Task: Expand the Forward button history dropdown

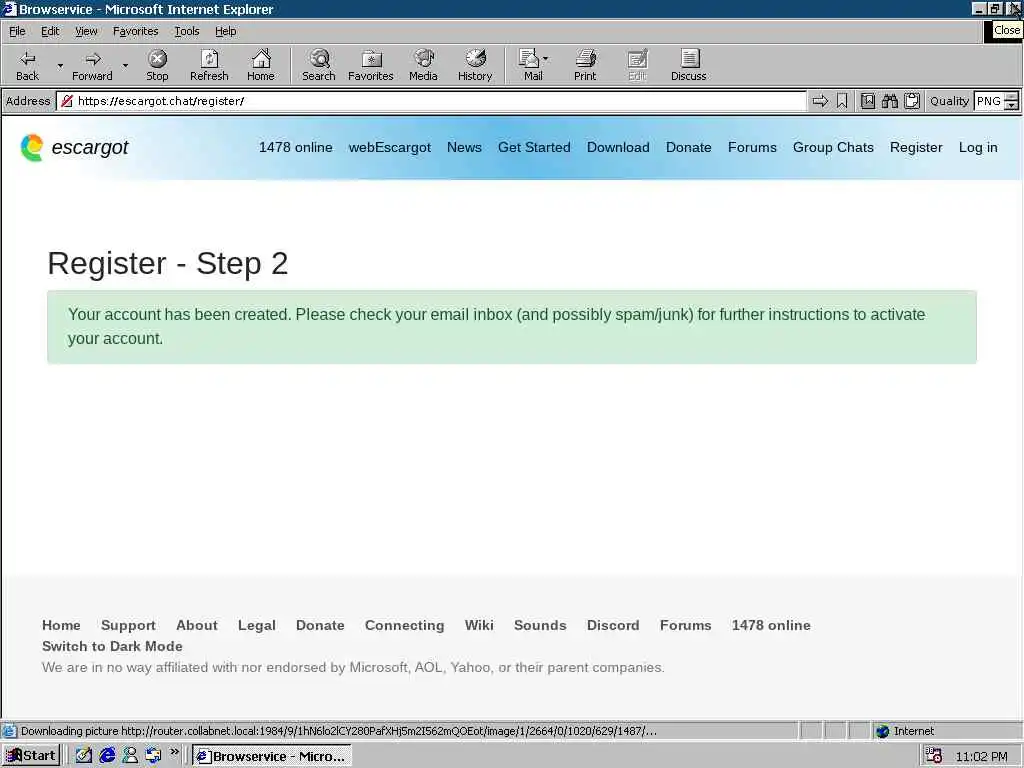Action: pos(125,65)
